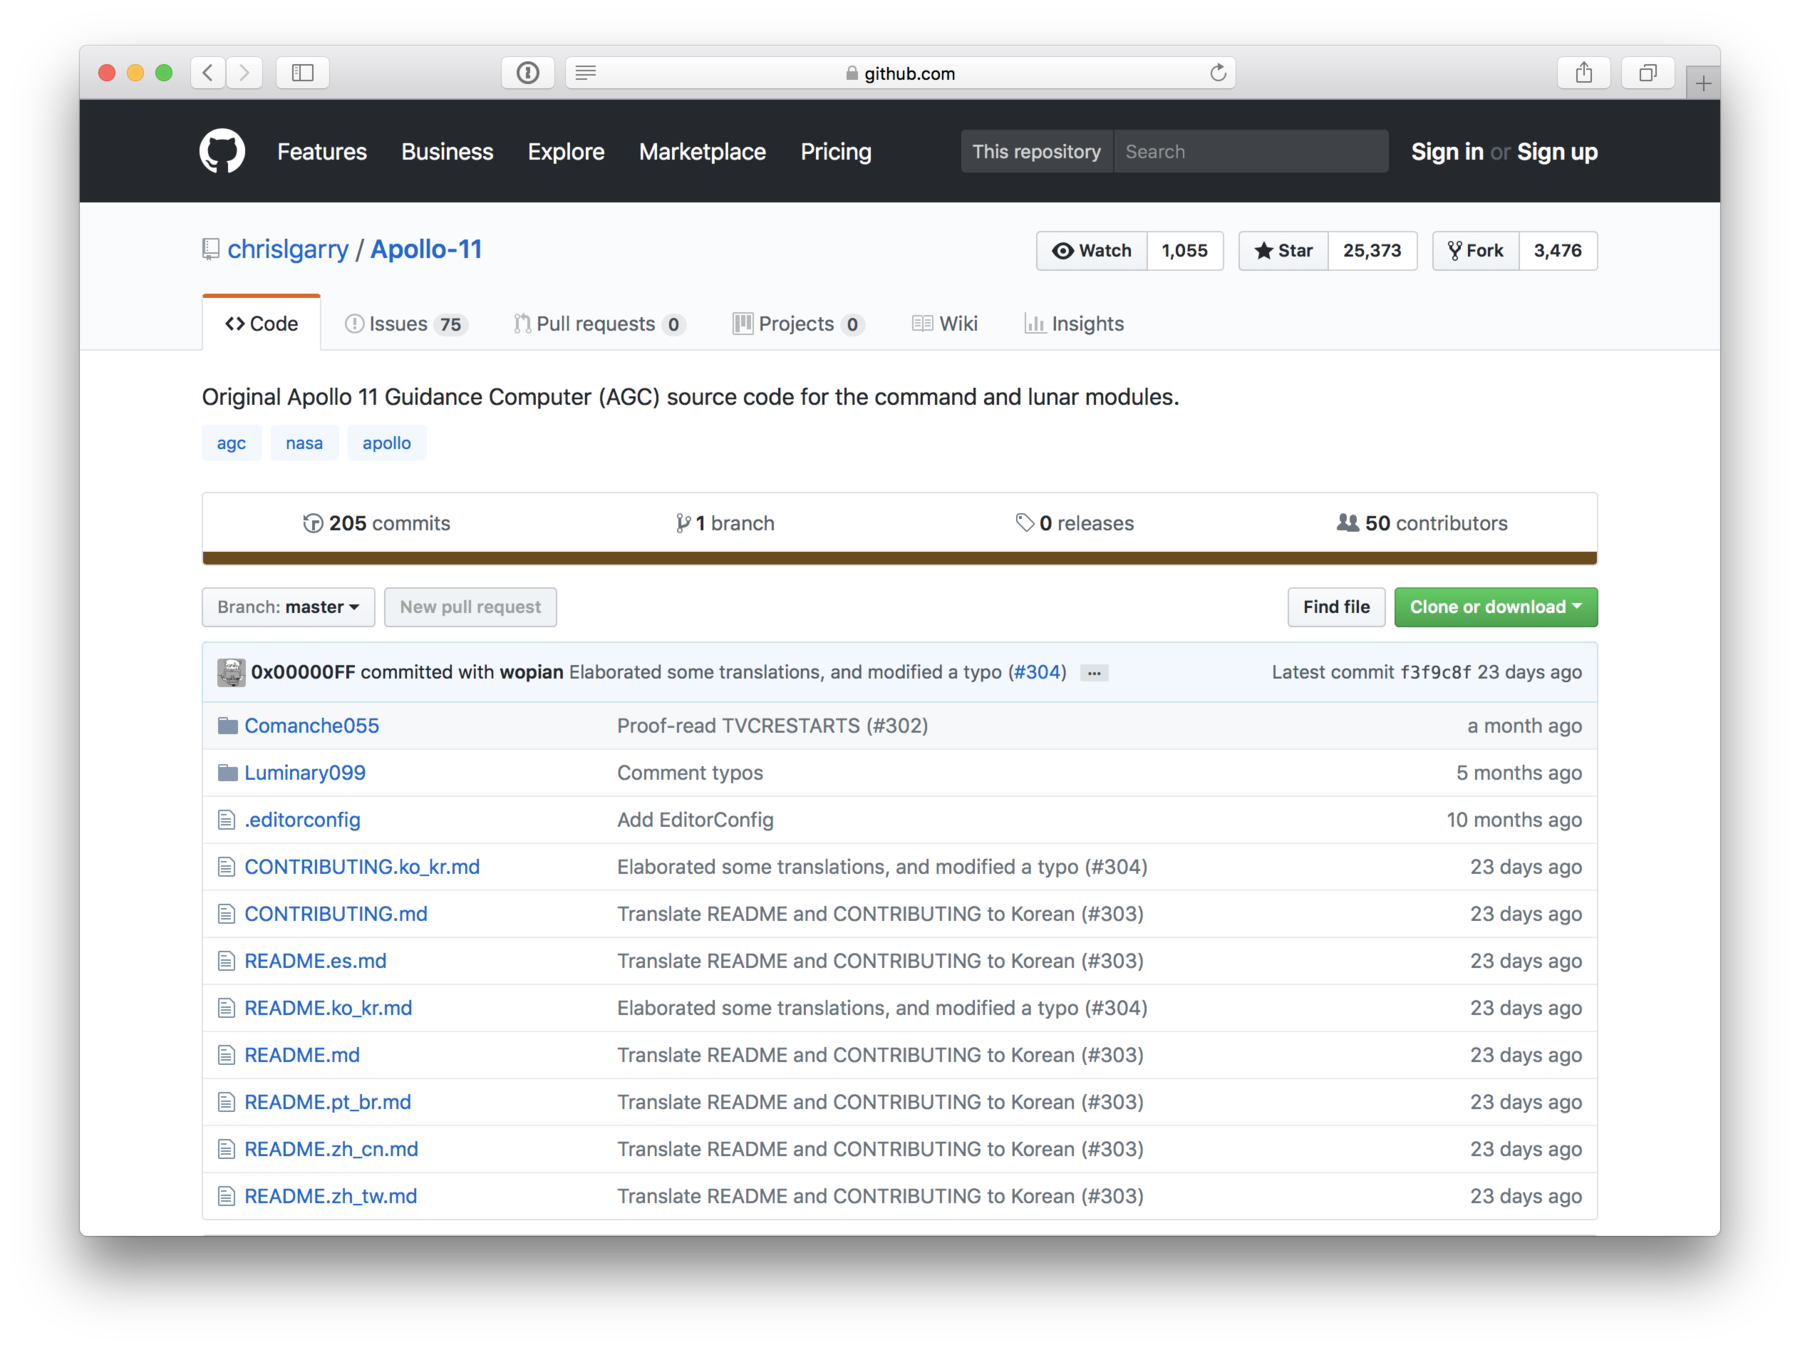Switch to the Code tab
Screen dimensions: 1800x1350
[261, 323]
